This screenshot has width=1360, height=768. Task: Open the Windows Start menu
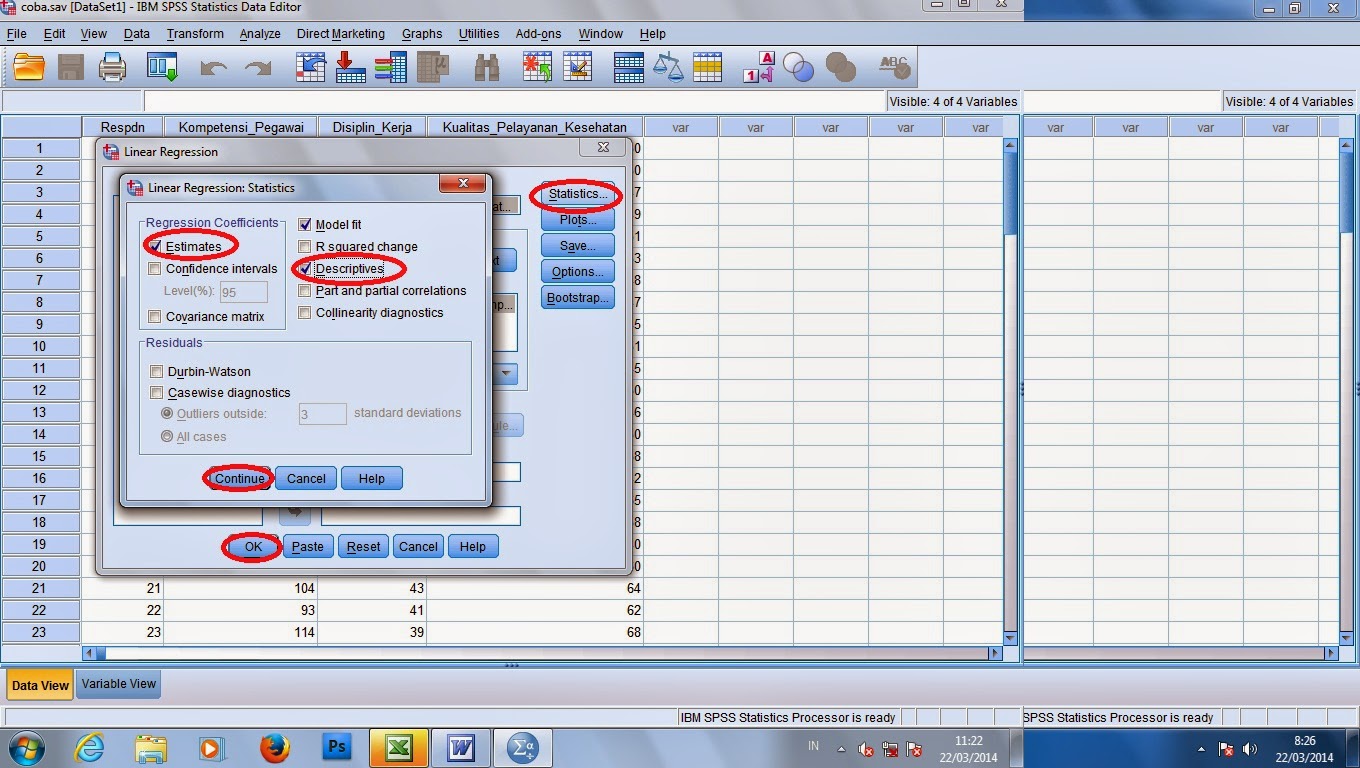pyautogui.click(x=25, y=747)
